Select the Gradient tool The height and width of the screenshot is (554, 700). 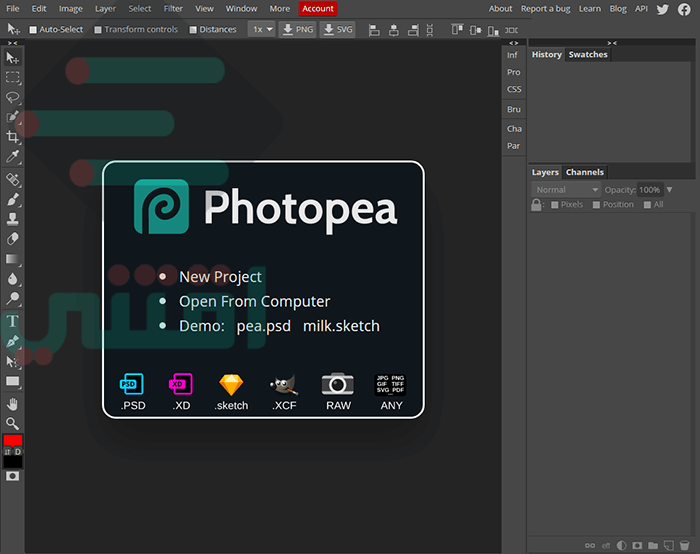coord(12,259)
